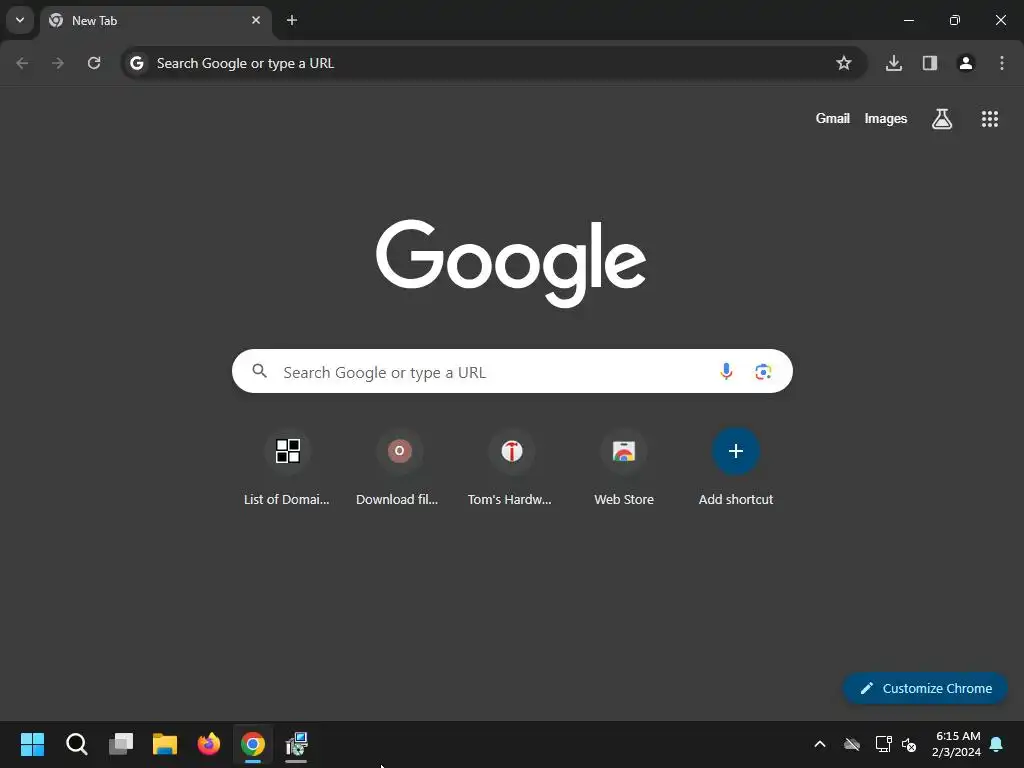Image resolution: width=1024 pixels, height=768 pixels.
Task: Open taskbar Search
Action: pos(76,744)
